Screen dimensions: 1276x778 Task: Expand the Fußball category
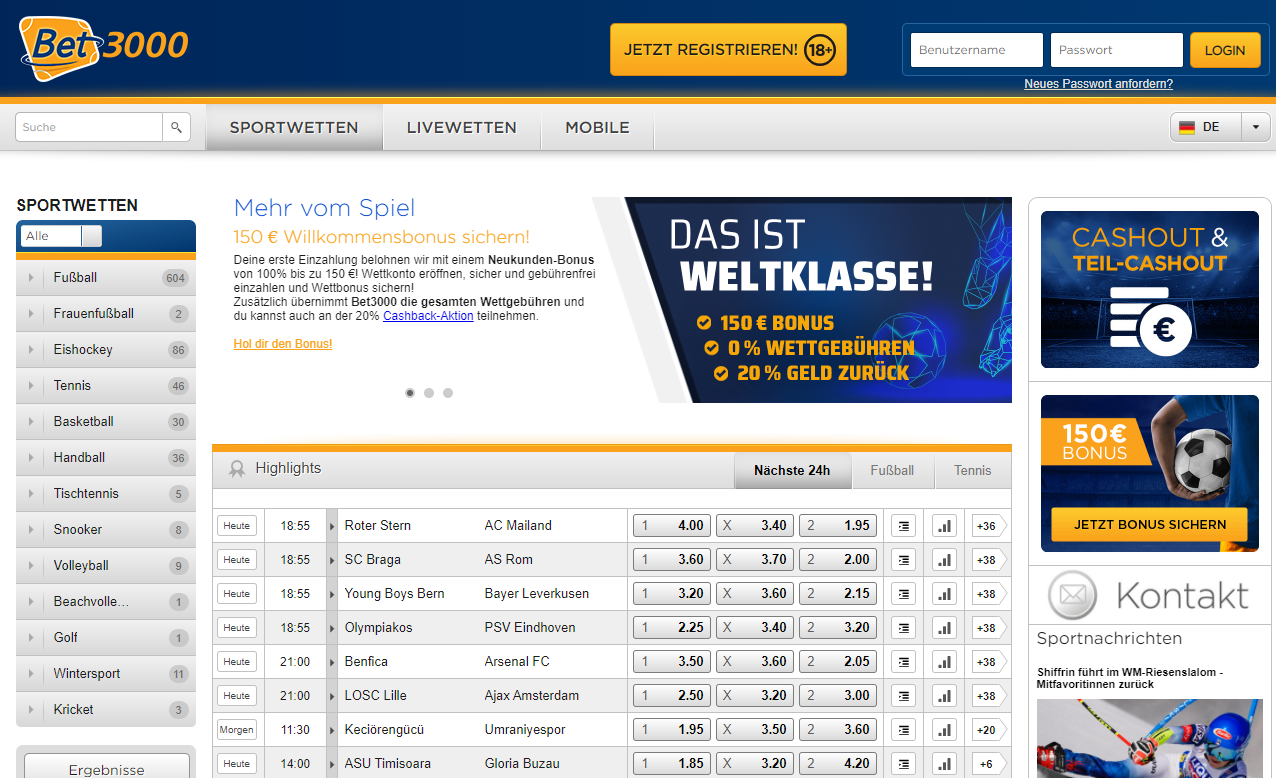(106, 278)
